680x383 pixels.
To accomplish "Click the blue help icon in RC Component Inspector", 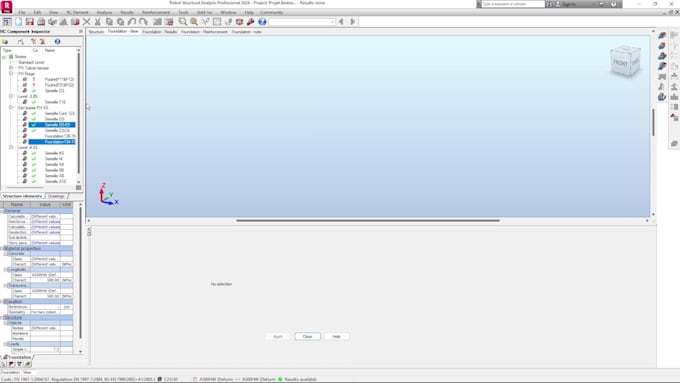I will click(x=57, y=42).
